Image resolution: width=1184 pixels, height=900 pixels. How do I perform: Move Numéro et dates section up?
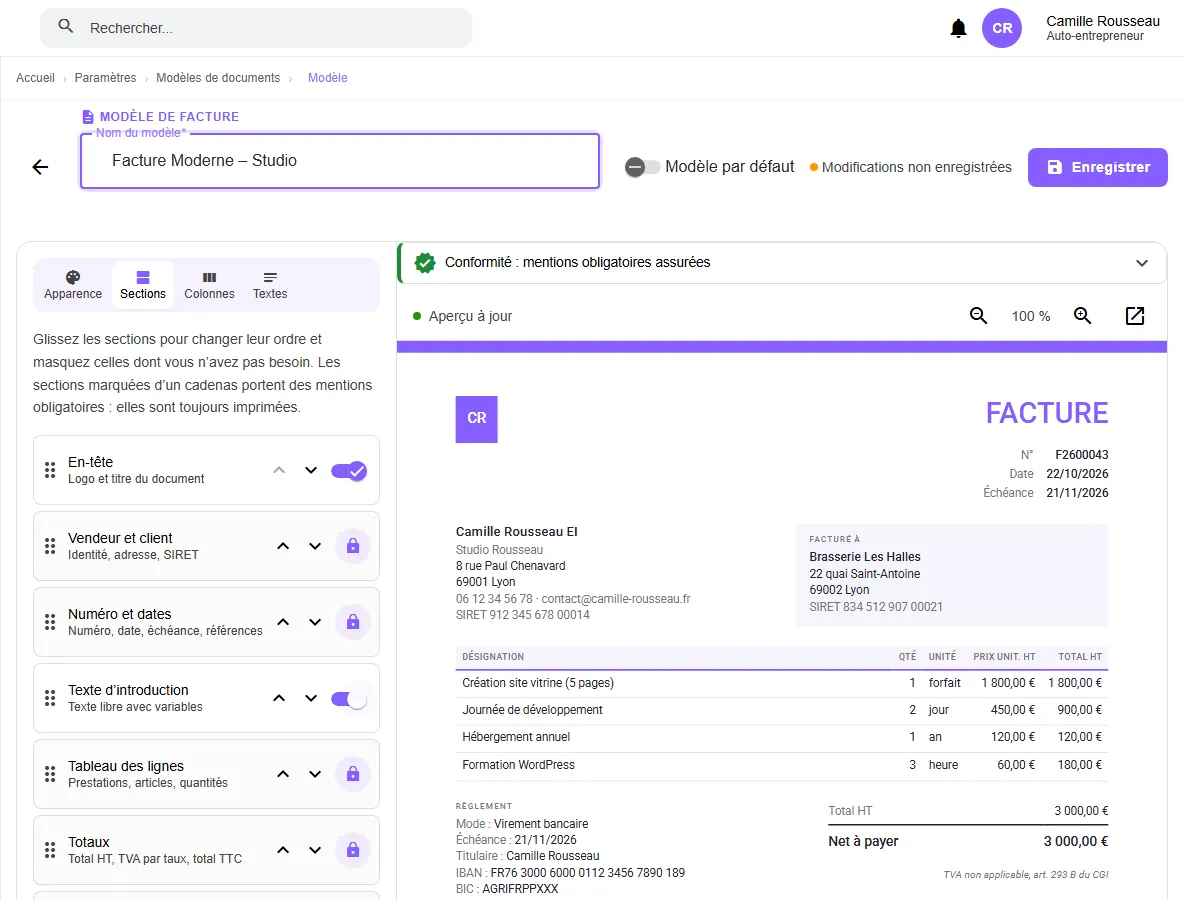tap(283, 622)
